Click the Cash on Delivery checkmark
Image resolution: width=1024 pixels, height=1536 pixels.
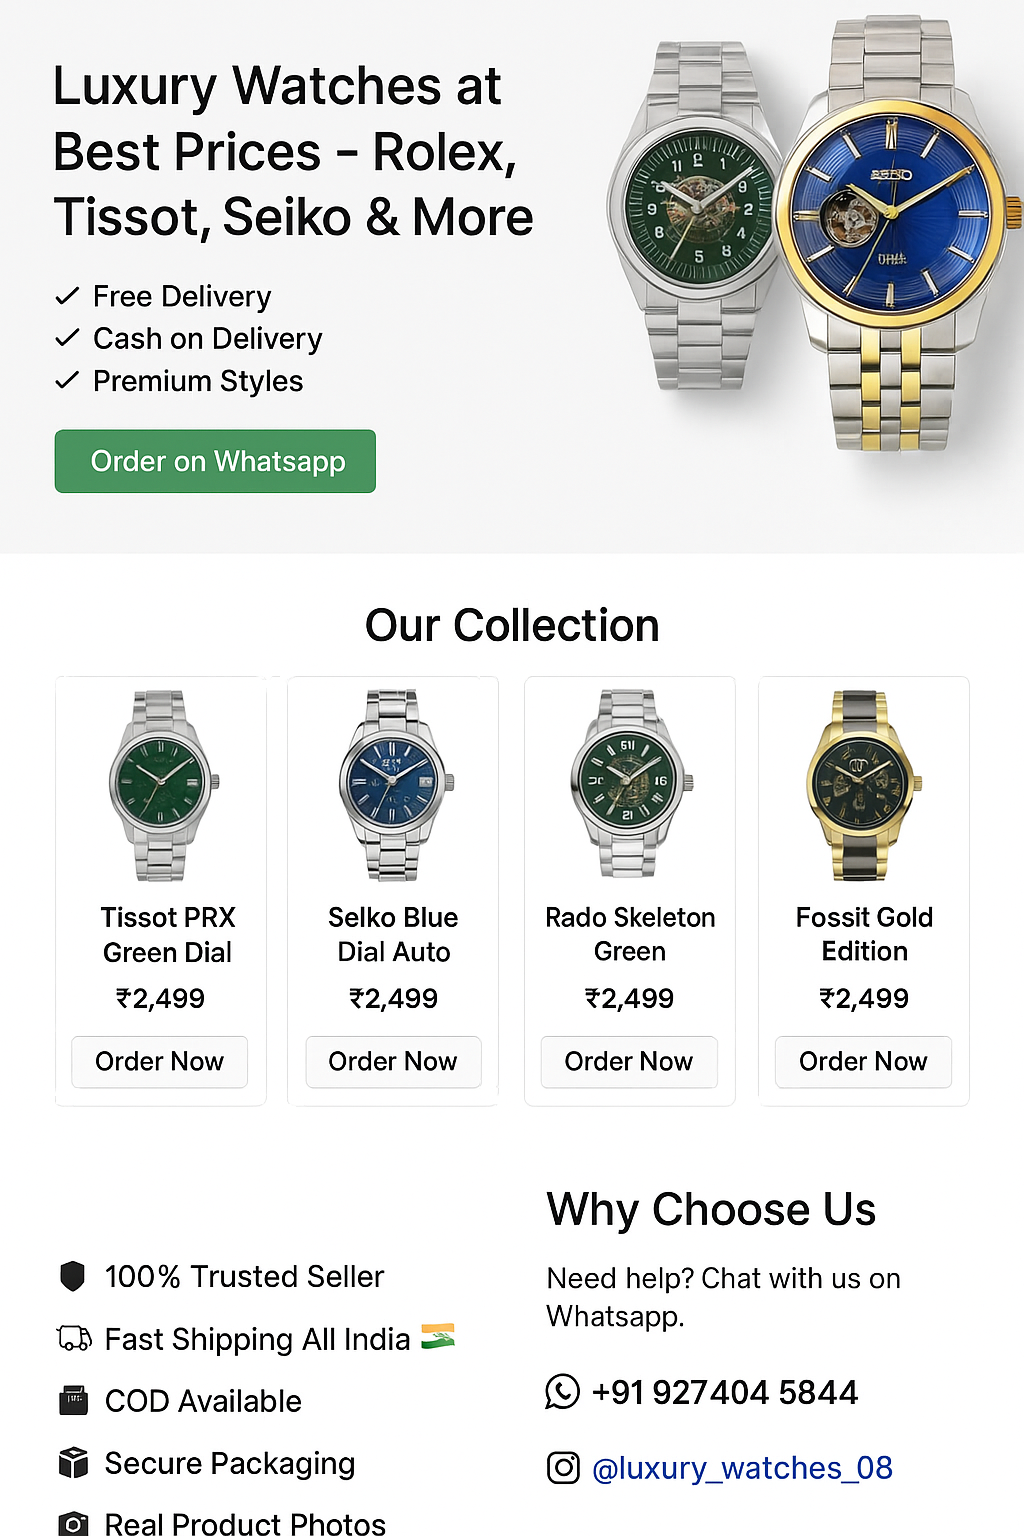[67, 338]
